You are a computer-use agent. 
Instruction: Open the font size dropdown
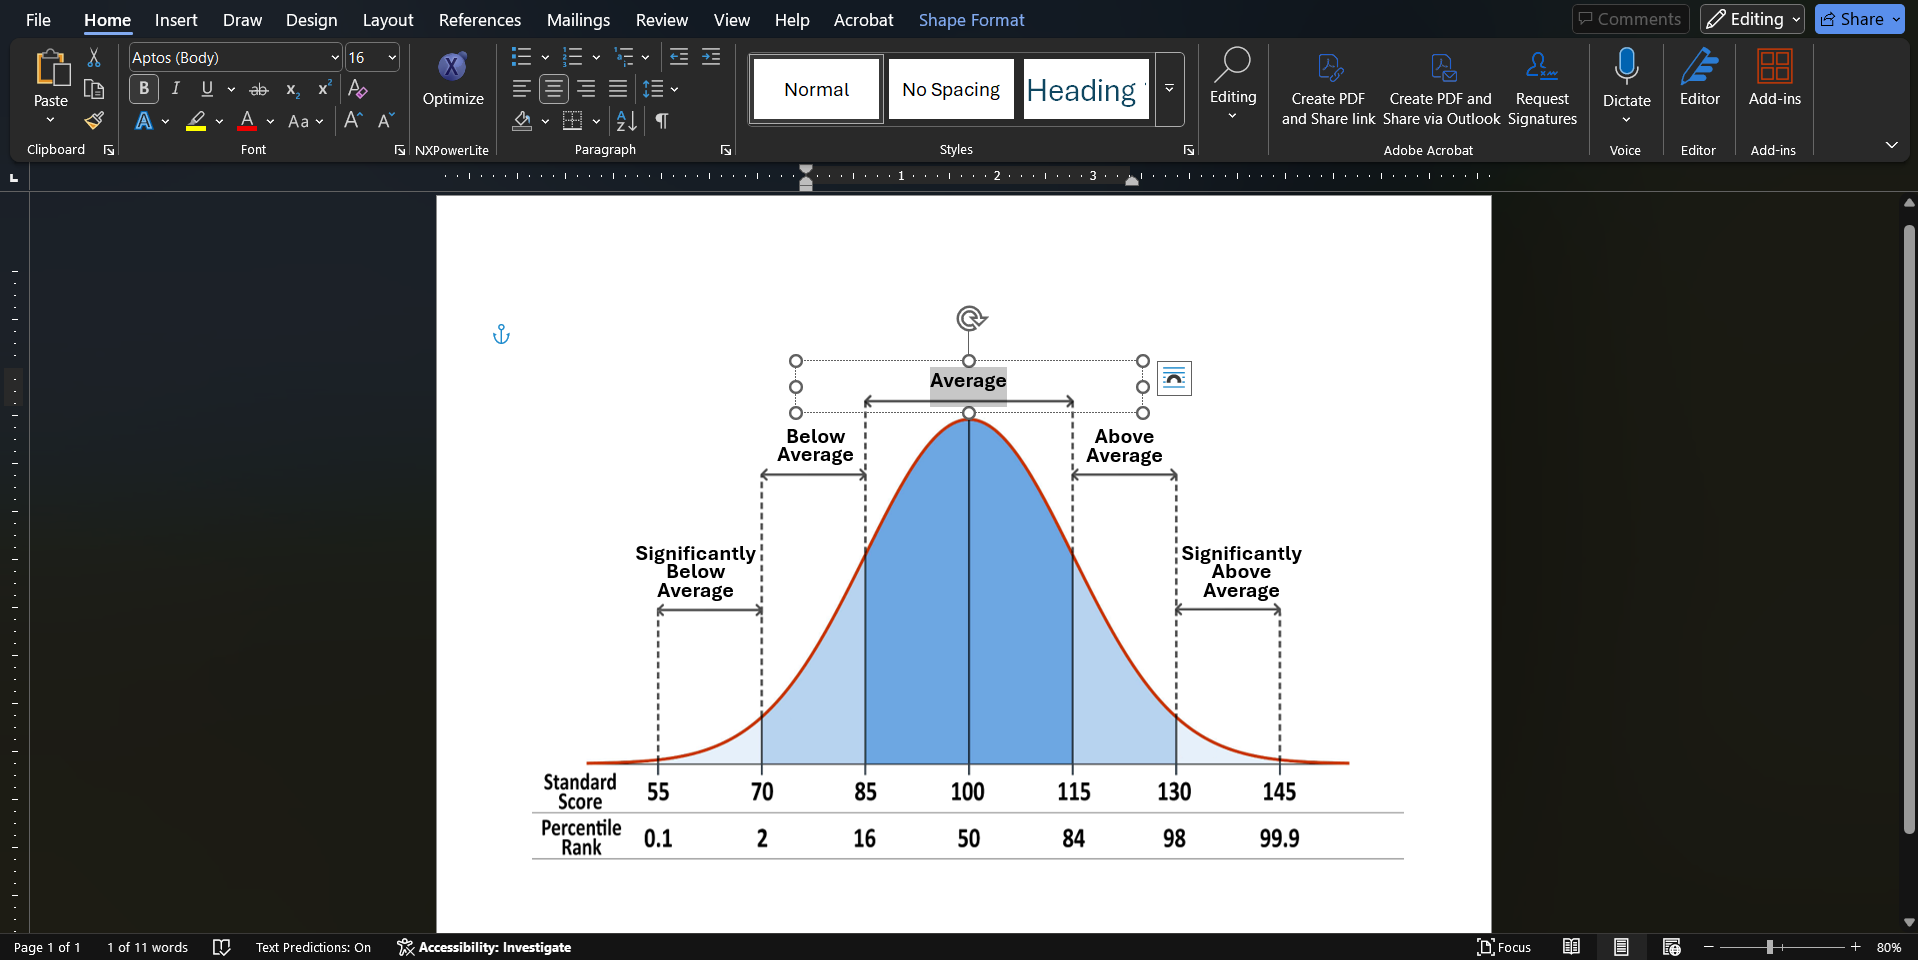click(x=392, y=58)
